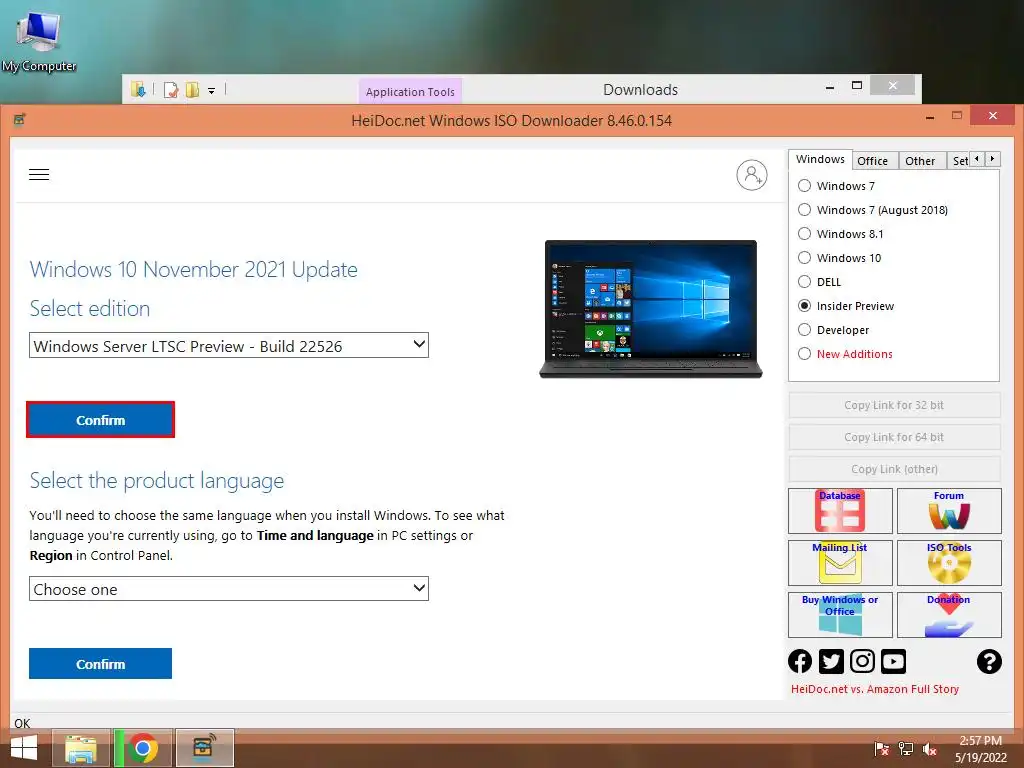Image resolution: width=1024 pixels, height=768 pixels.
Task: Open File Explorer from the taskbar
Action: tap(81, 748)
